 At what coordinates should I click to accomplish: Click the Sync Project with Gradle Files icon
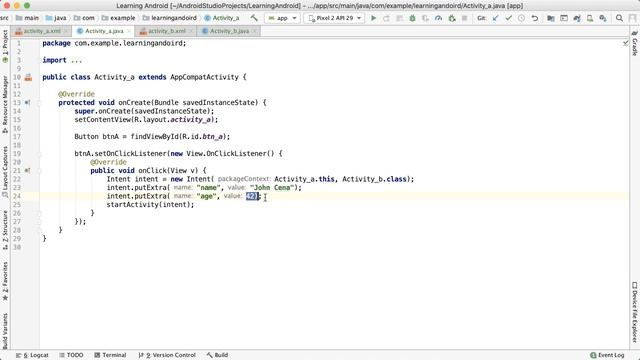577,18
